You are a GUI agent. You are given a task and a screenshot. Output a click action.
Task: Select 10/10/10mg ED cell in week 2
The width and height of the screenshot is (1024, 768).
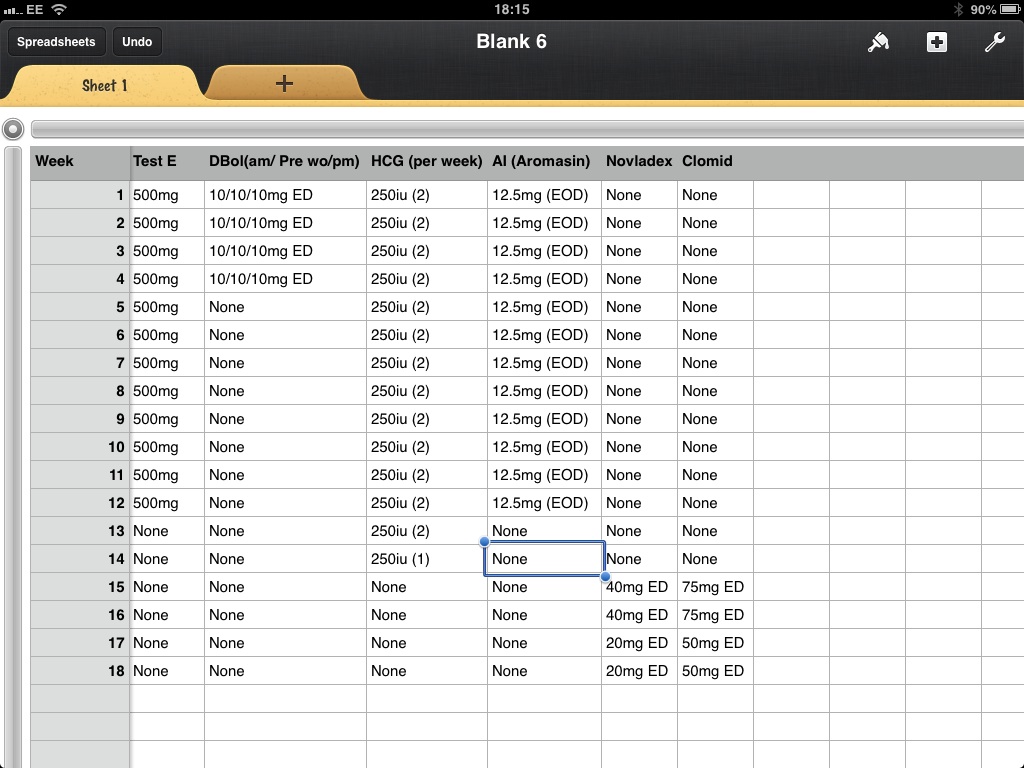click(285, 223)
